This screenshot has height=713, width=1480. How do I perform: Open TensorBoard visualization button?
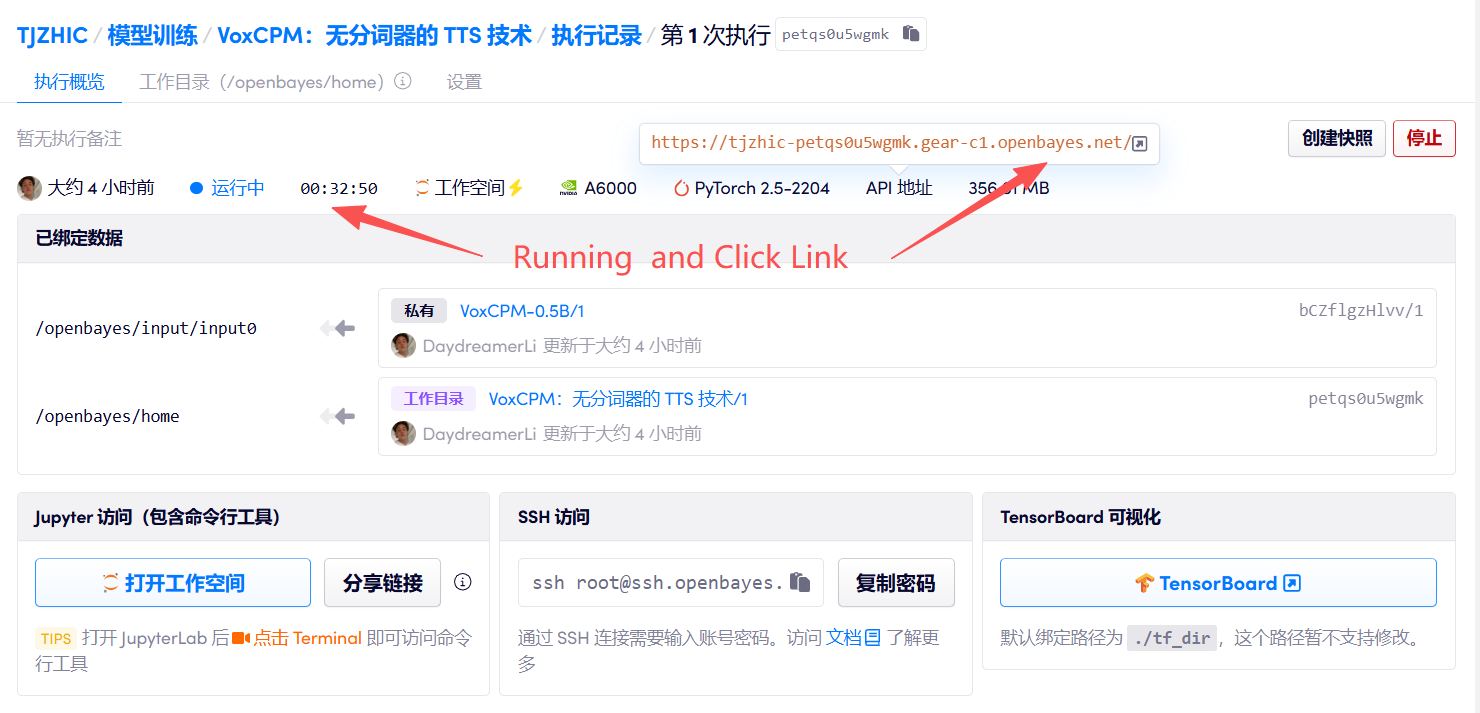click(x=1217, y=583)
